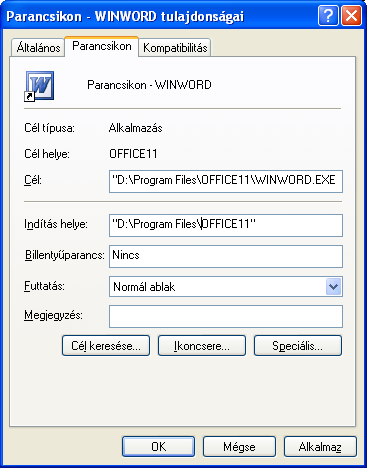Open the Speciális advanced options
Screen dimensions: 367x468
298,346
